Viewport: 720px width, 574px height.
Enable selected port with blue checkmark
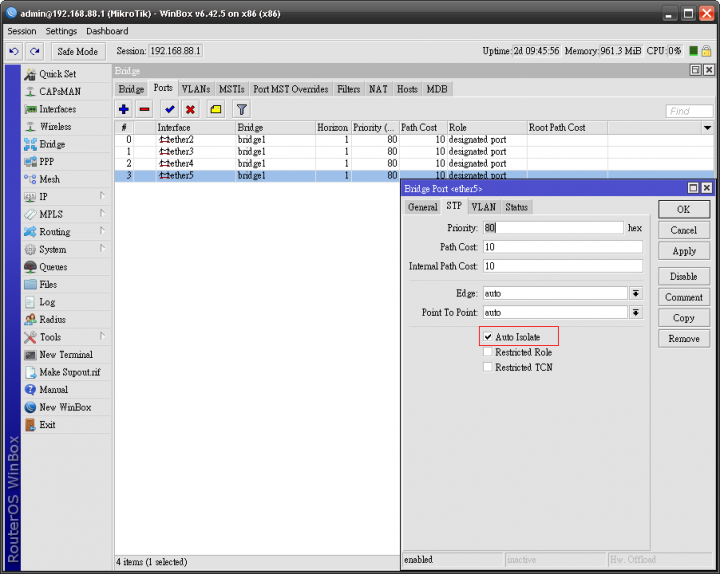coord(169,109)
